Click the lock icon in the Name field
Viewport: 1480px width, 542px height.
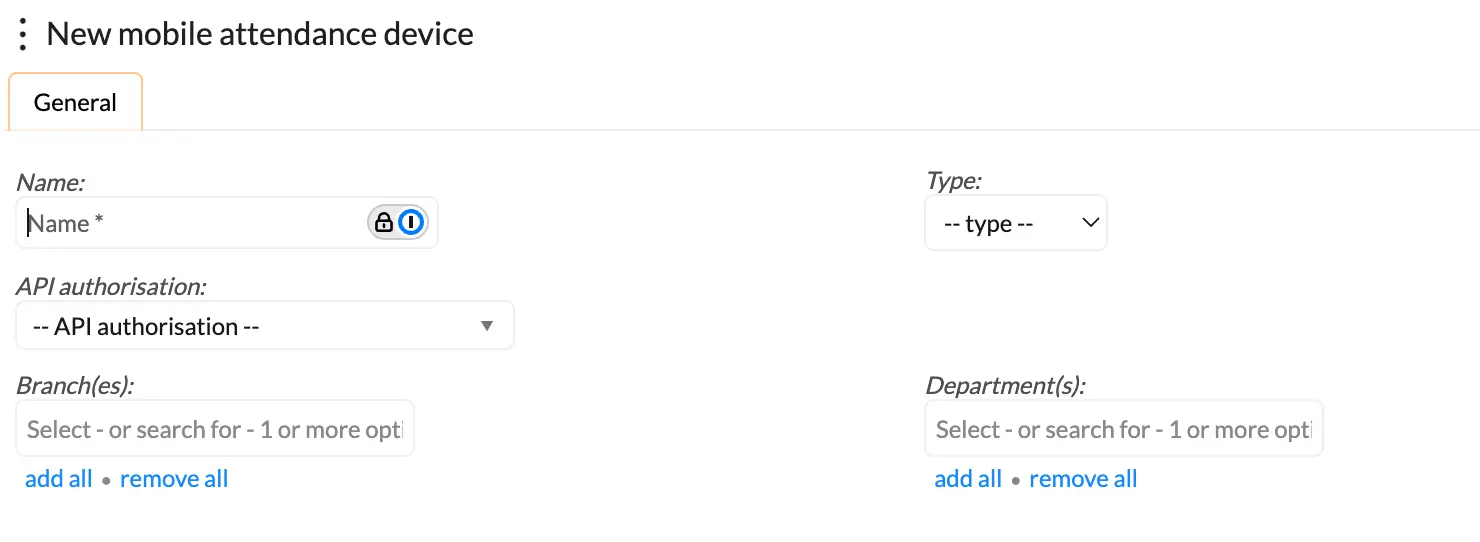point(383,223)
